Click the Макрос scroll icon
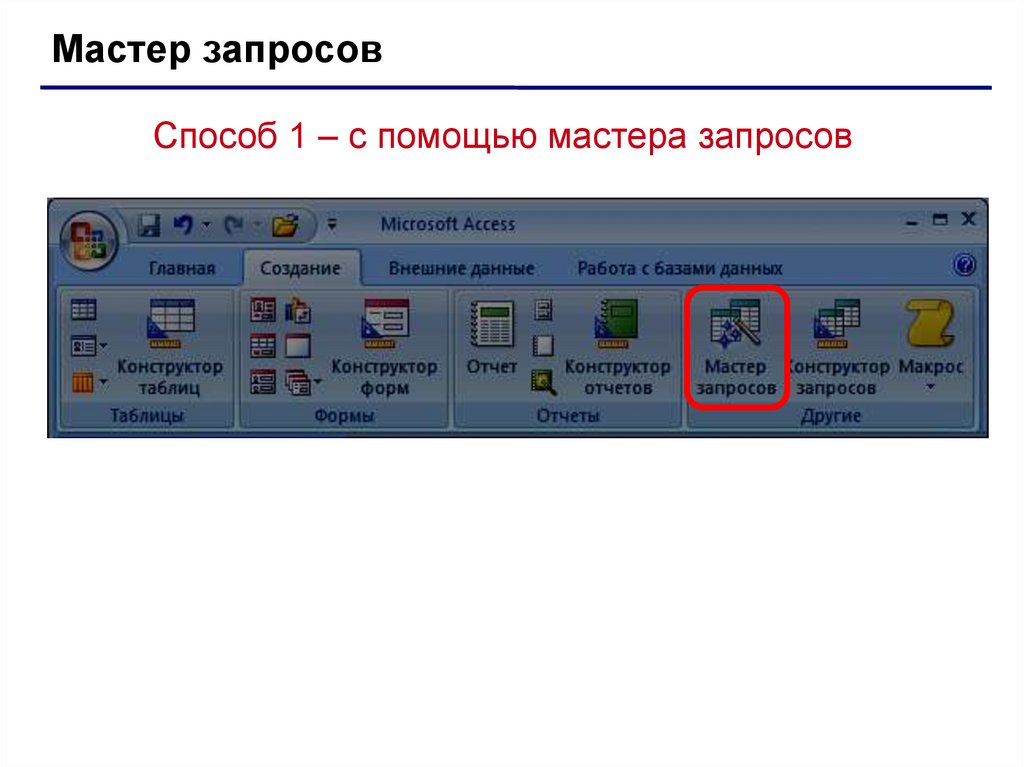Image resolution: width=1024 pixels, height=767 pixels. (x=931, y=323)
